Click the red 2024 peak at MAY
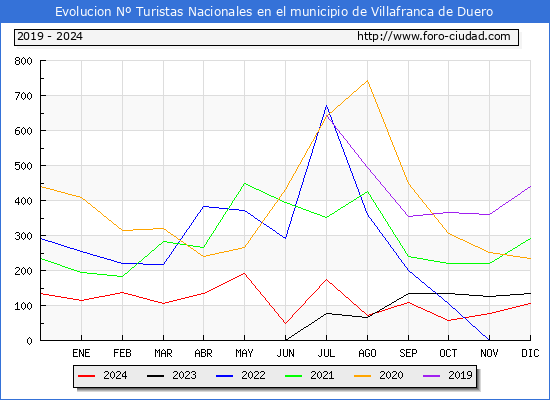The image size is (550, 400). tap(244, 273)
